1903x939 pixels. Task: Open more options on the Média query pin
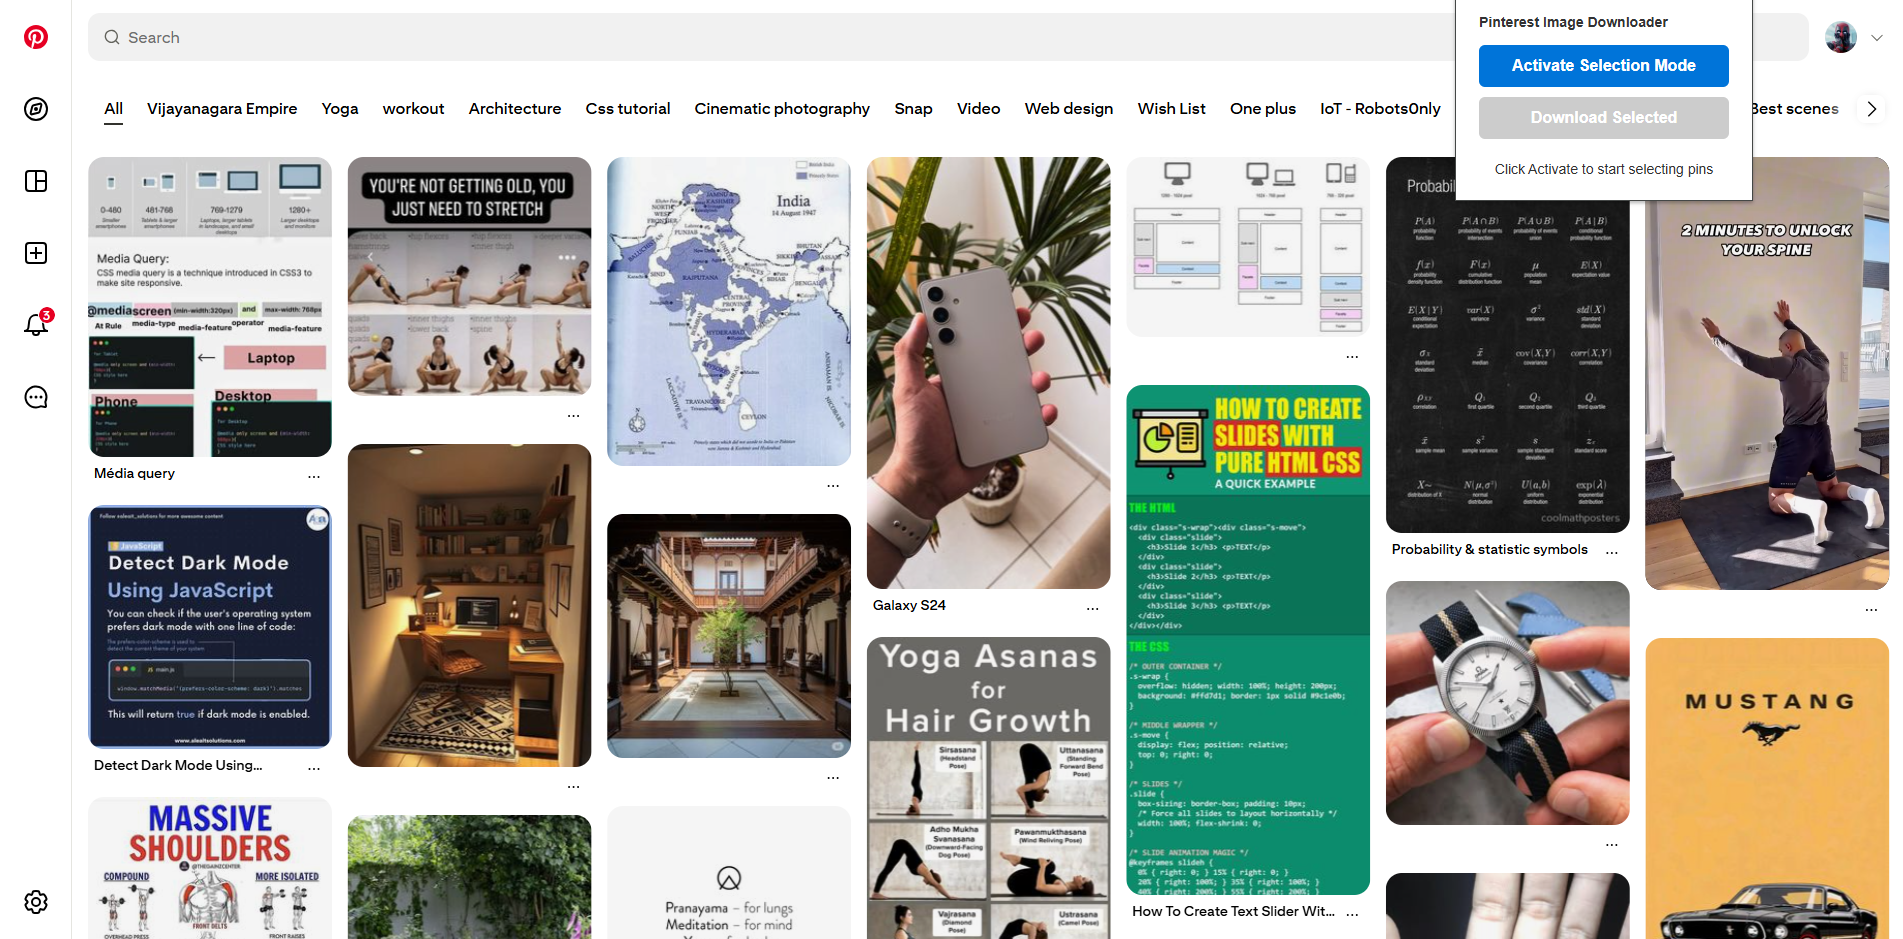point(315,474)
